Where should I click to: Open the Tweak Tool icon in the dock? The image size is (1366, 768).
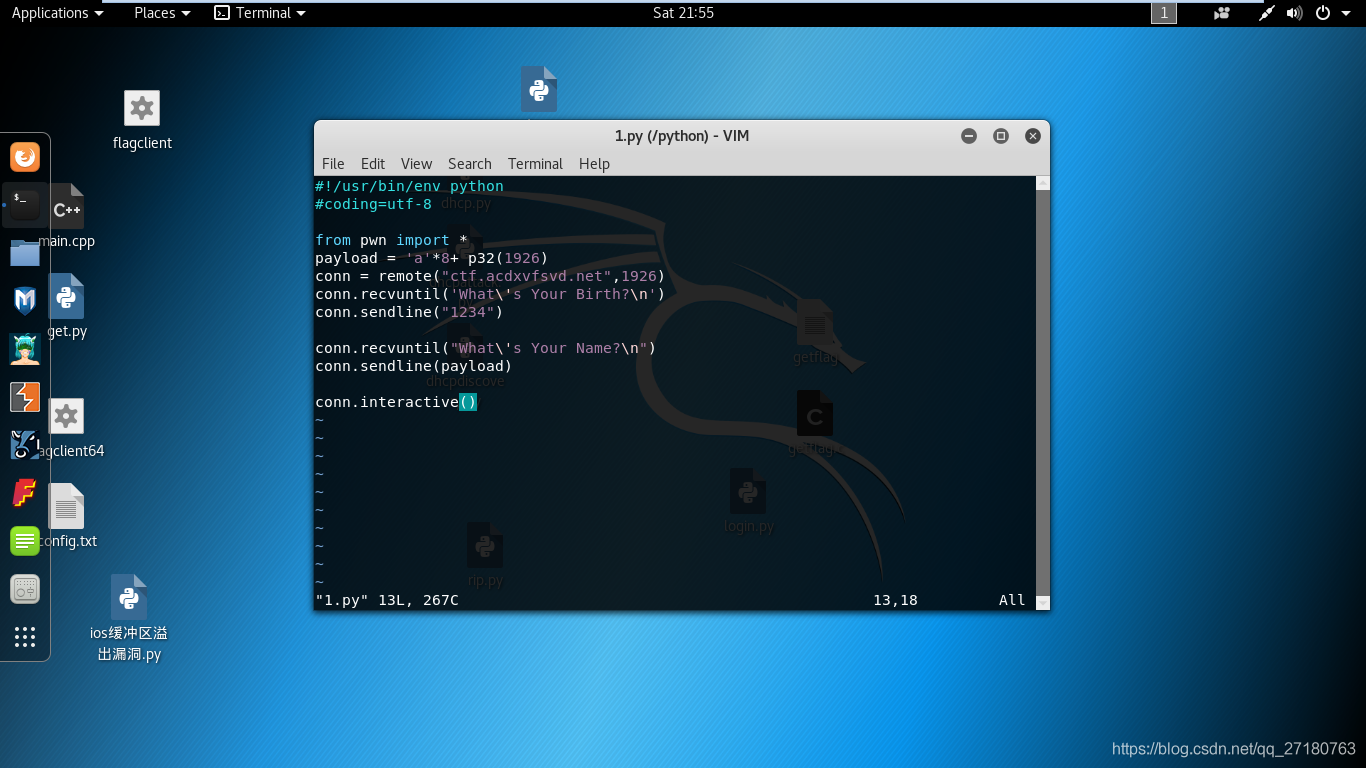(x=25, y=589)
